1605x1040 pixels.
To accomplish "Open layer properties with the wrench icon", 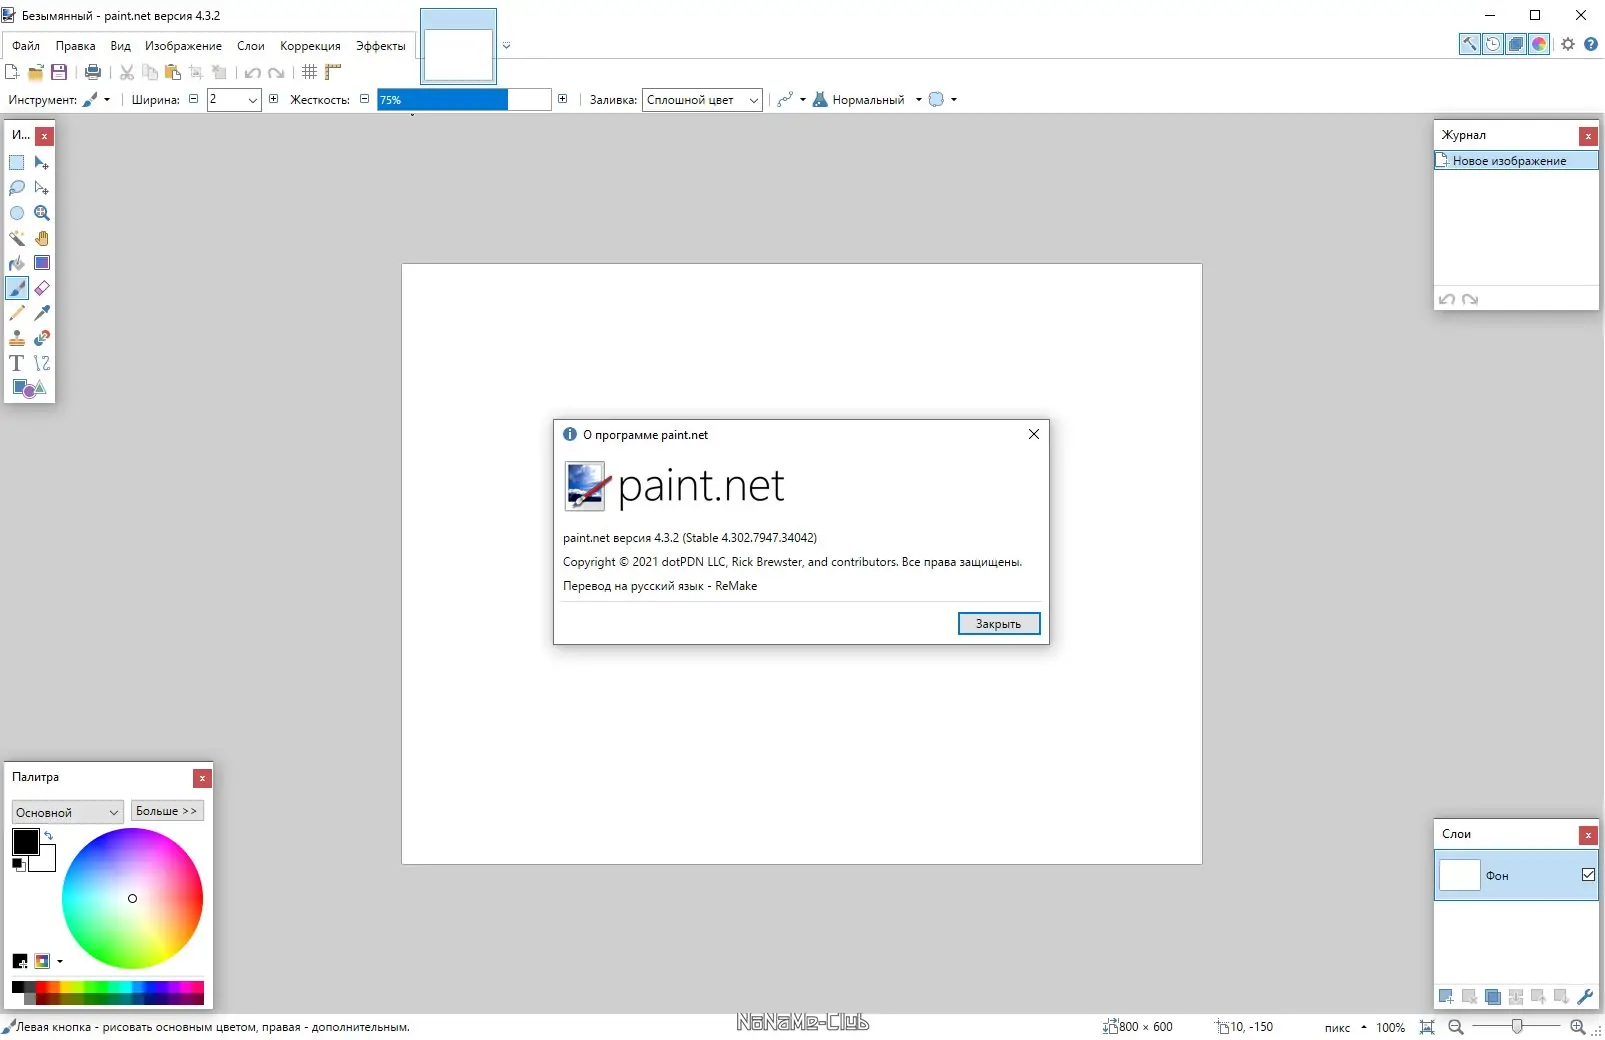I will [x=1585, y=996].
